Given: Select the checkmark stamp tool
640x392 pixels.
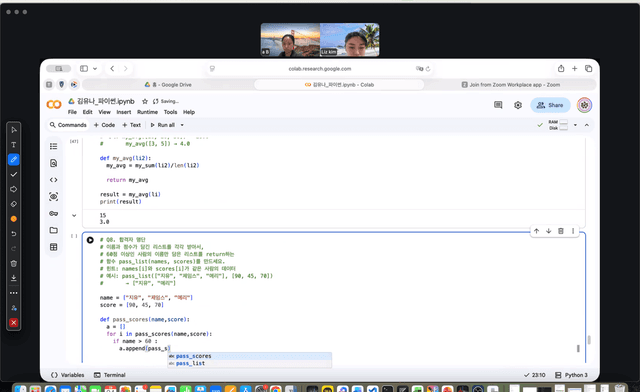Looking at the screenshot, I should [x=13, y=174].
